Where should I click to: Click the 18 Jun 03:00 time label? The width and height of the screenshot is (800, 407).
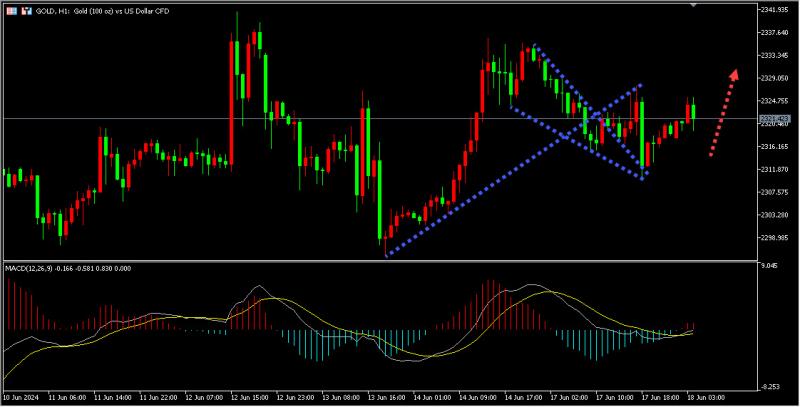[x=705, y=397]
